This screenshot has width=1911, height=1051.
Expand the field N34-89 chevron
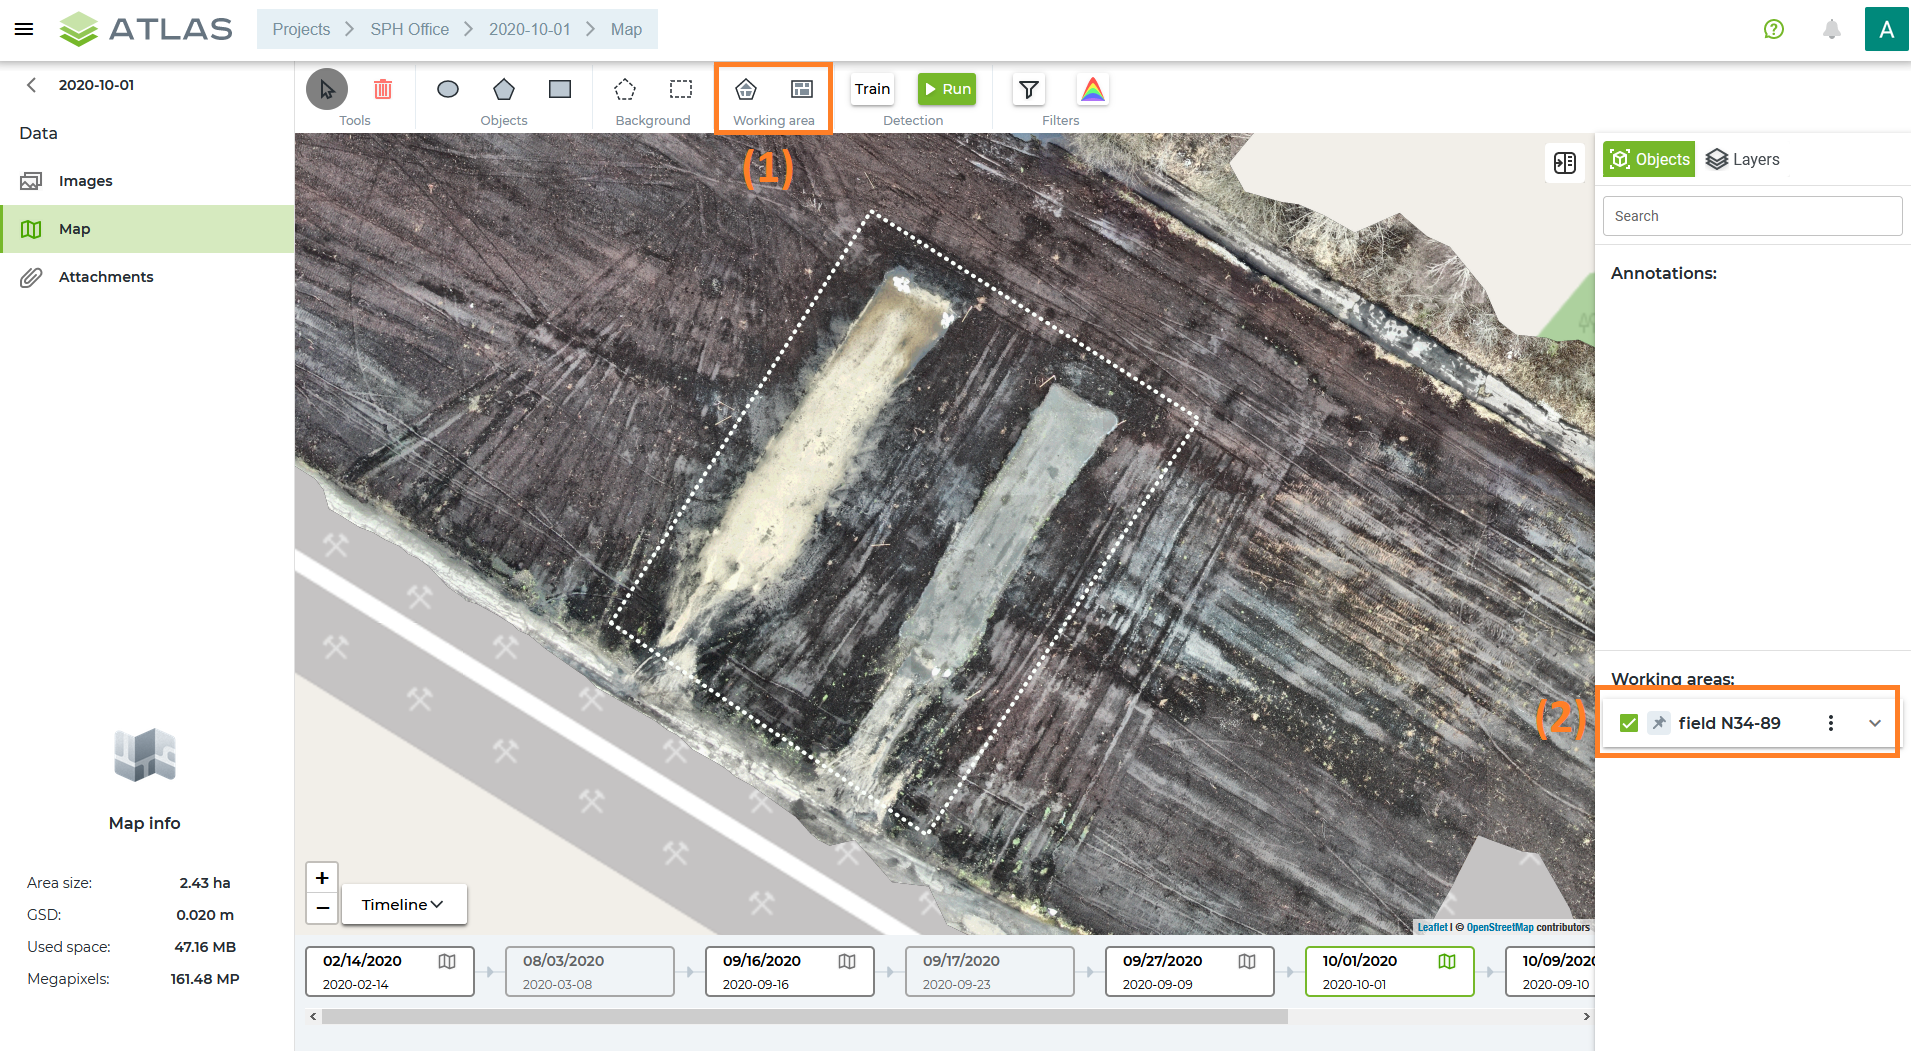tap(1875, 723)
